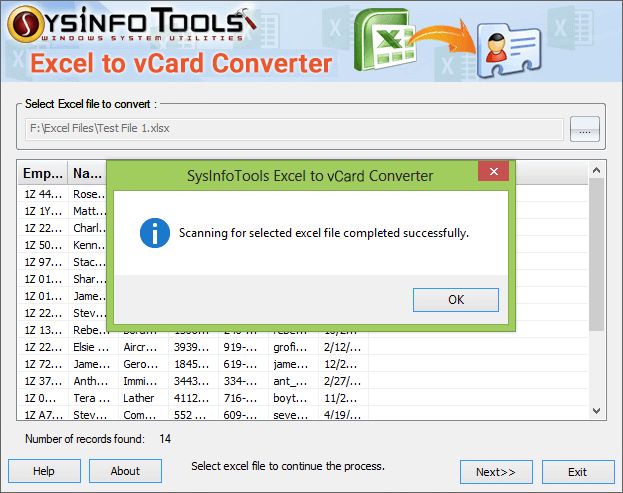Select the row cell 1Z 44...
This screenshot has width=623, height=493.
coord(43,194)
